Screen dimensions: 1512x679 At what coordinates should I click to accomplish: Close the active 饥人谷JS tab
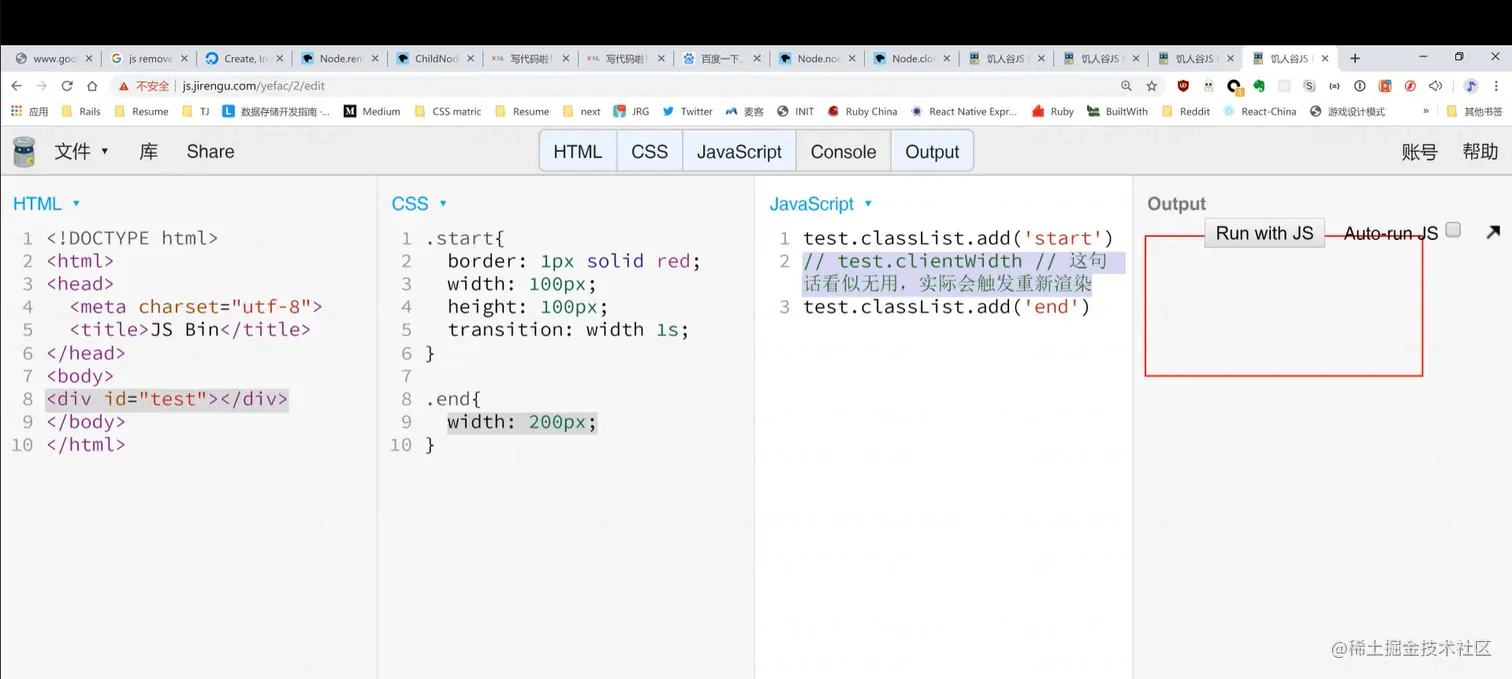click(x=1325, y=59)
